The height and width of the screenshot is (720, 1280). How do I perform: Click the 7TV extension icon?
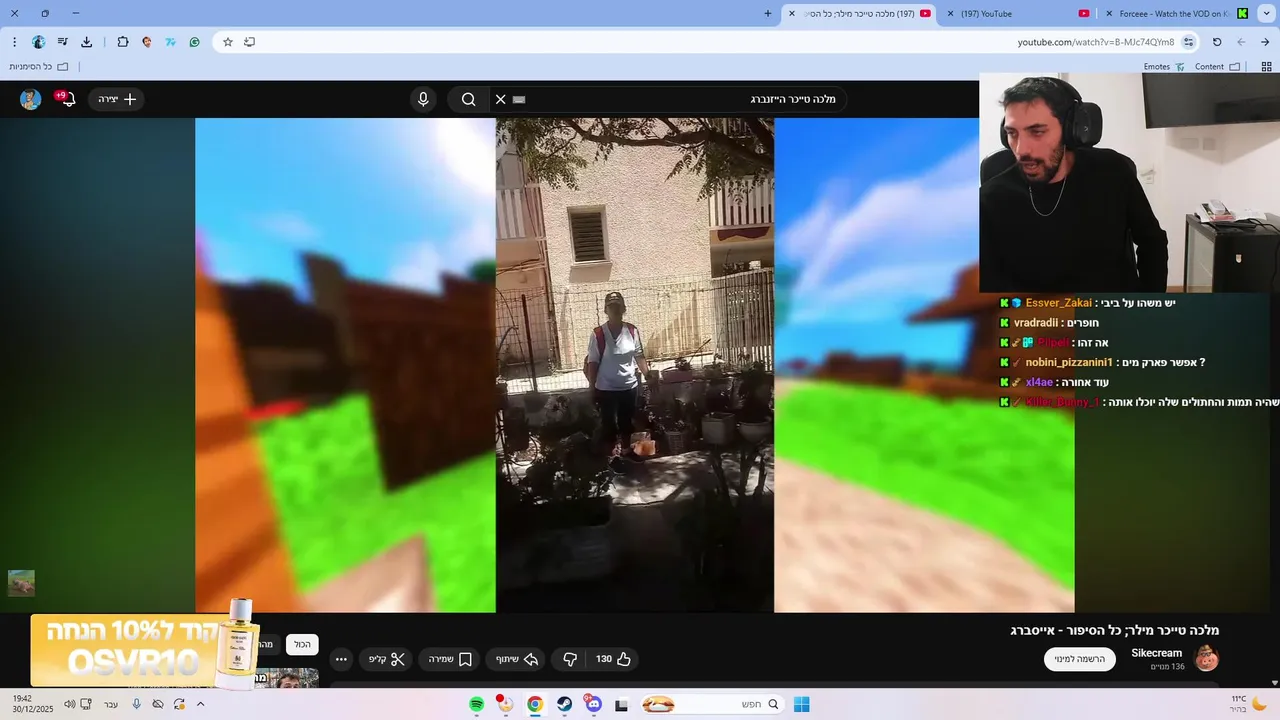(170, 42)
